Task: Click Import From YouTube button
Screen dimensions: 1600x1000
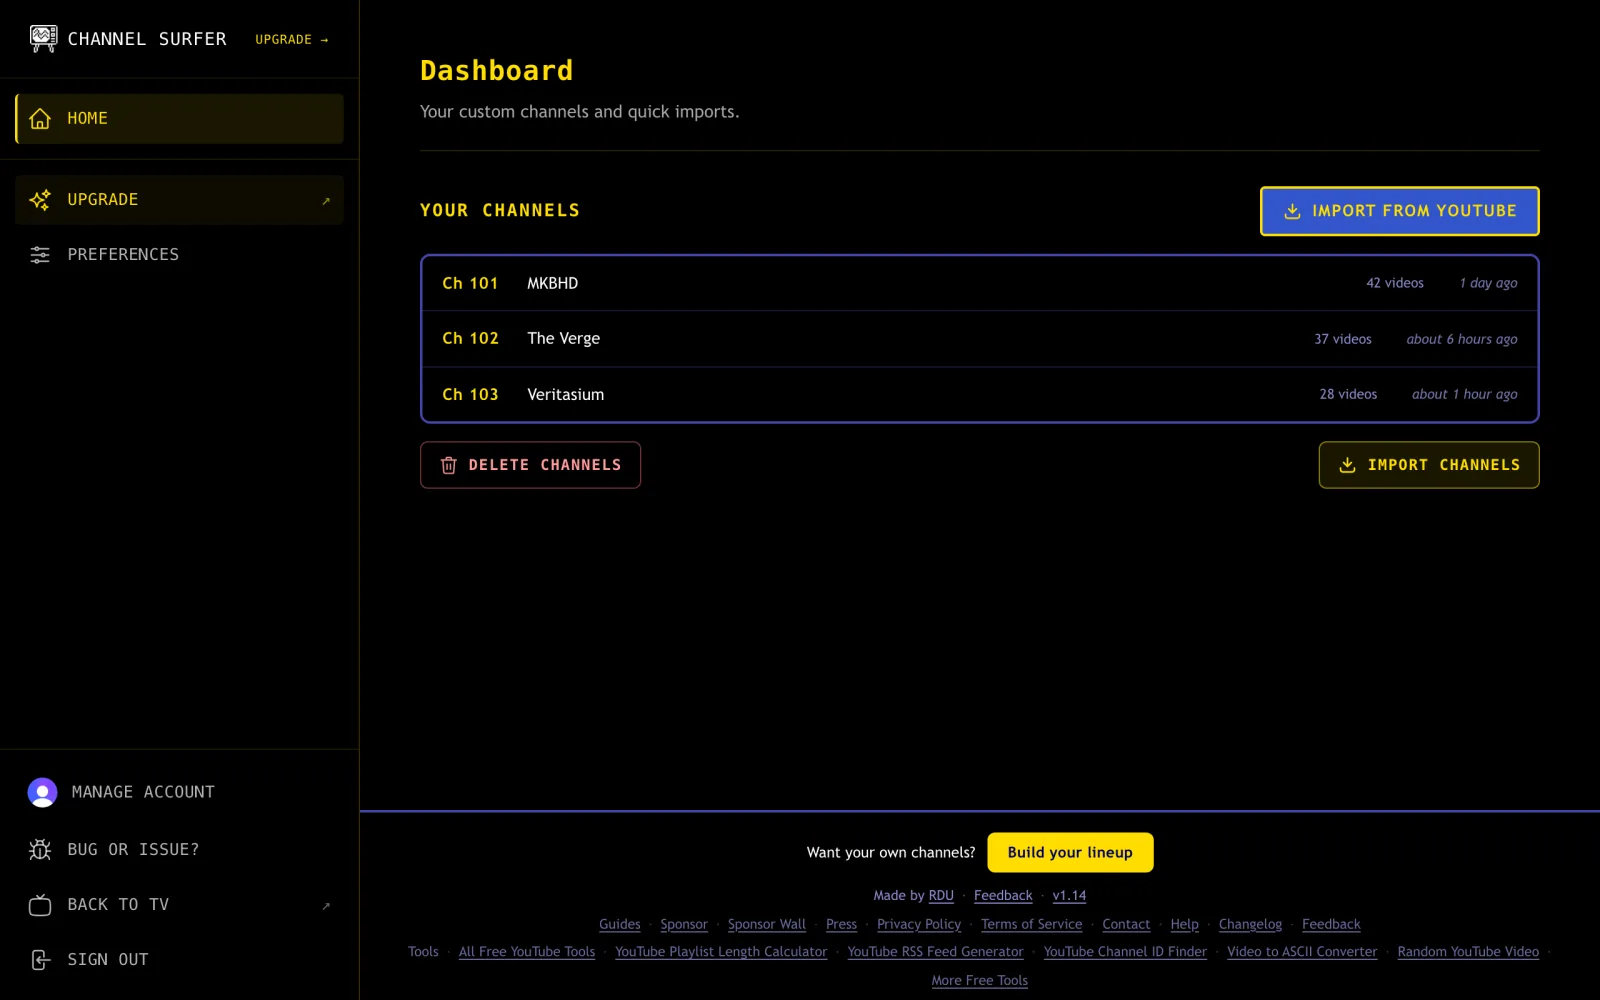Action: point(1399,211)
